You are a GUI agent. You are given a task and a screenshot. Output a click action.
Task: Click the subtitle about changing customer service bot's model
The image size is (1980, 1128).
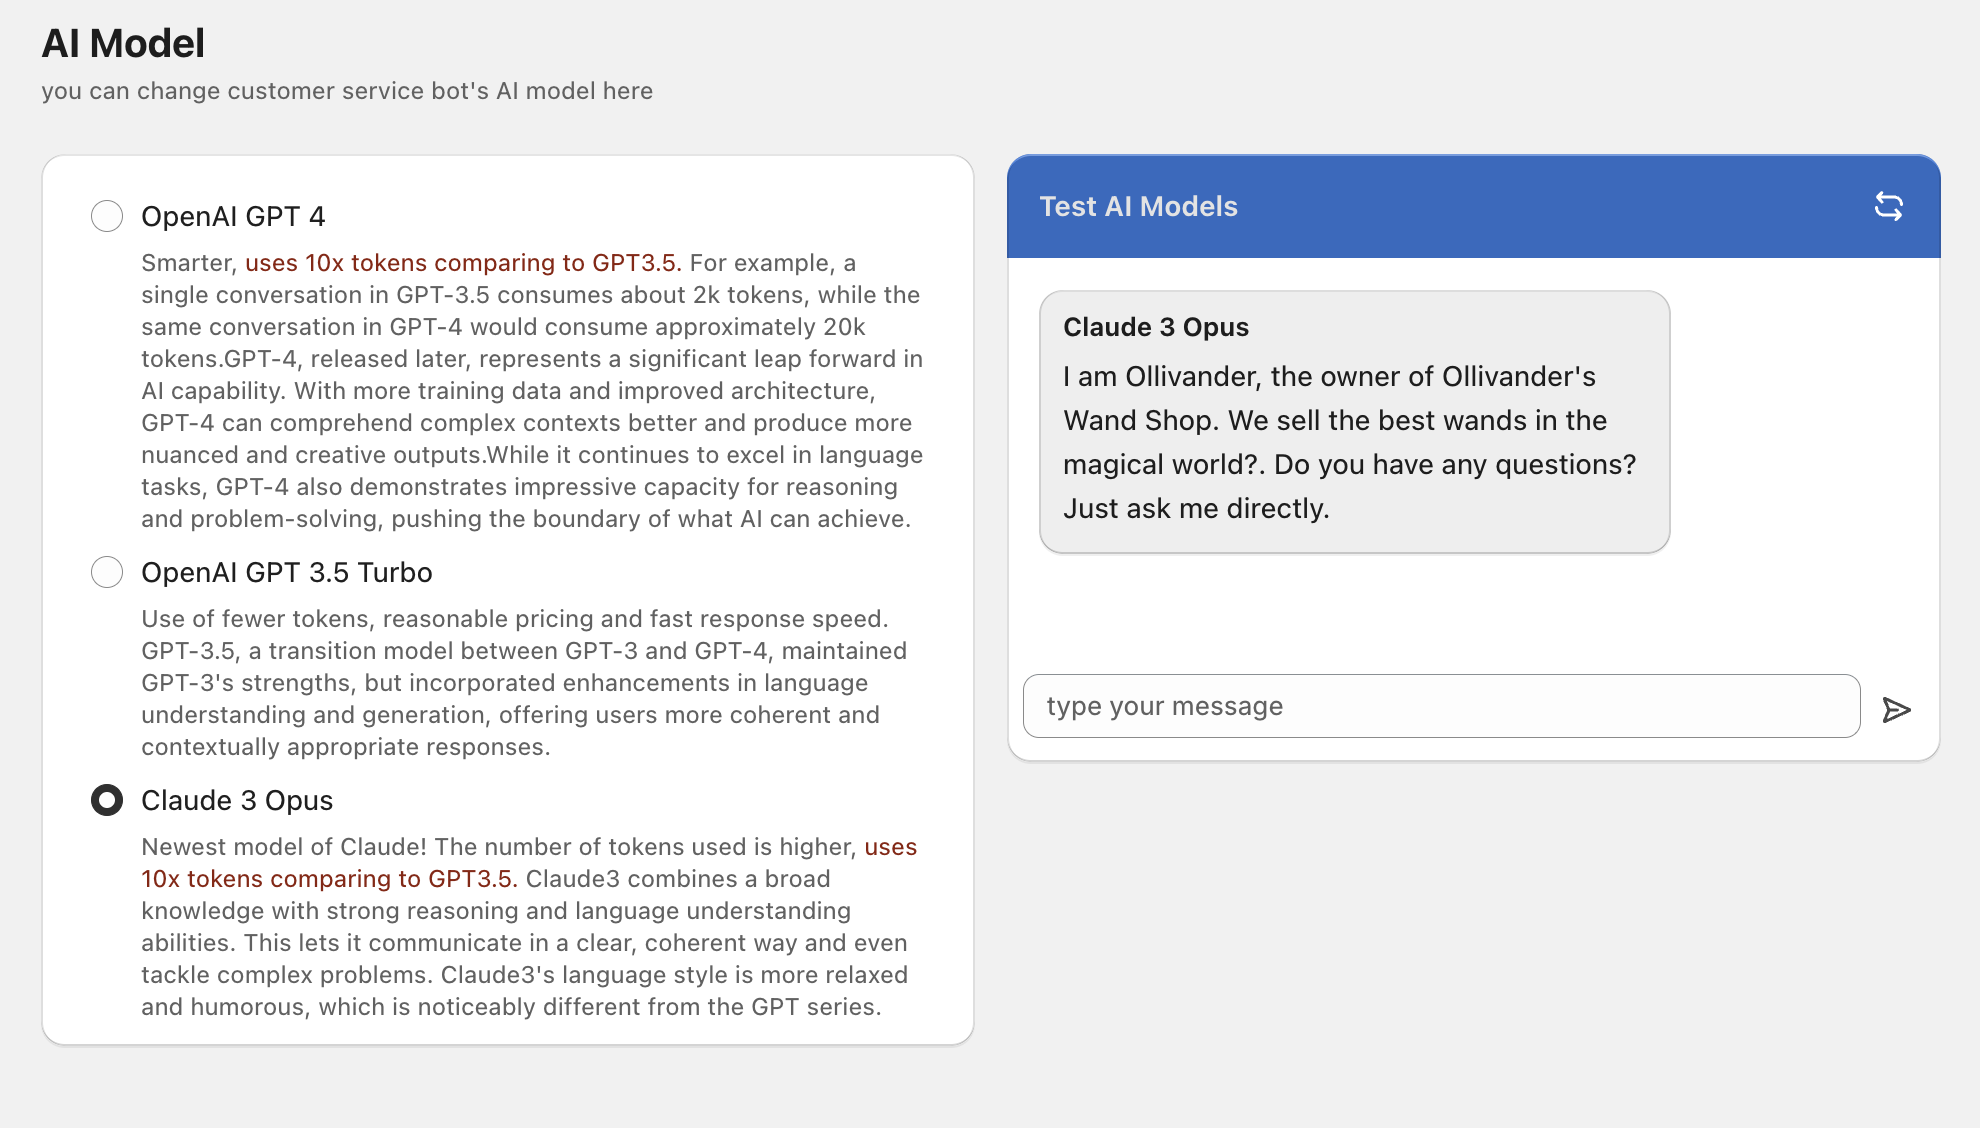coord(347,91)
